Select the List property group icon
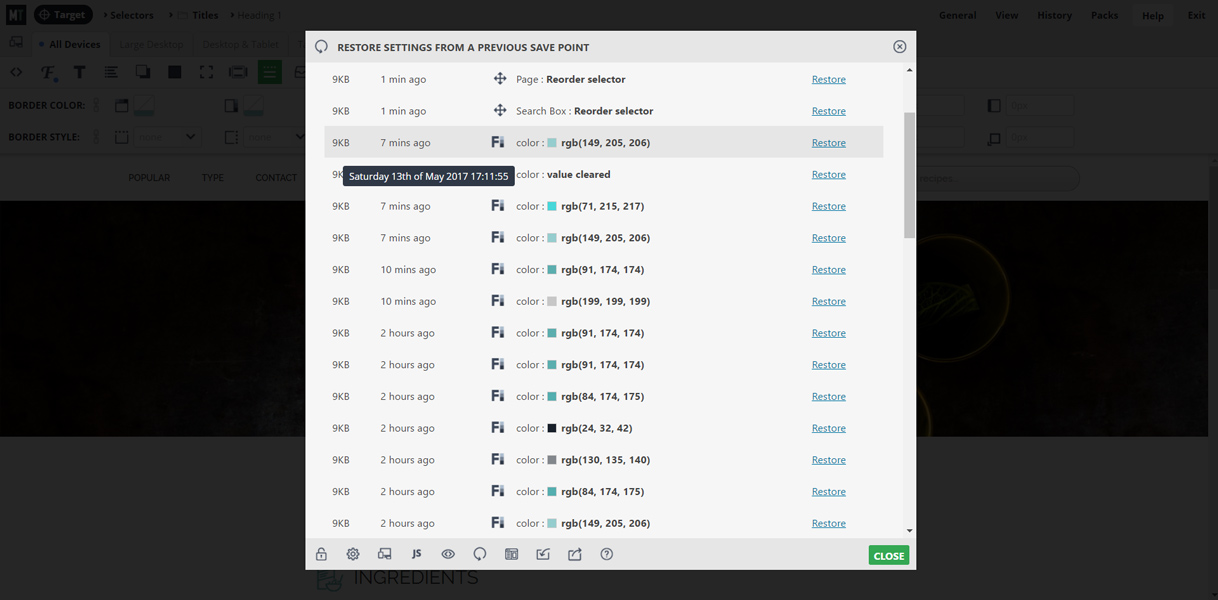This screenshot has width=1218, height=600. (111, 72)
